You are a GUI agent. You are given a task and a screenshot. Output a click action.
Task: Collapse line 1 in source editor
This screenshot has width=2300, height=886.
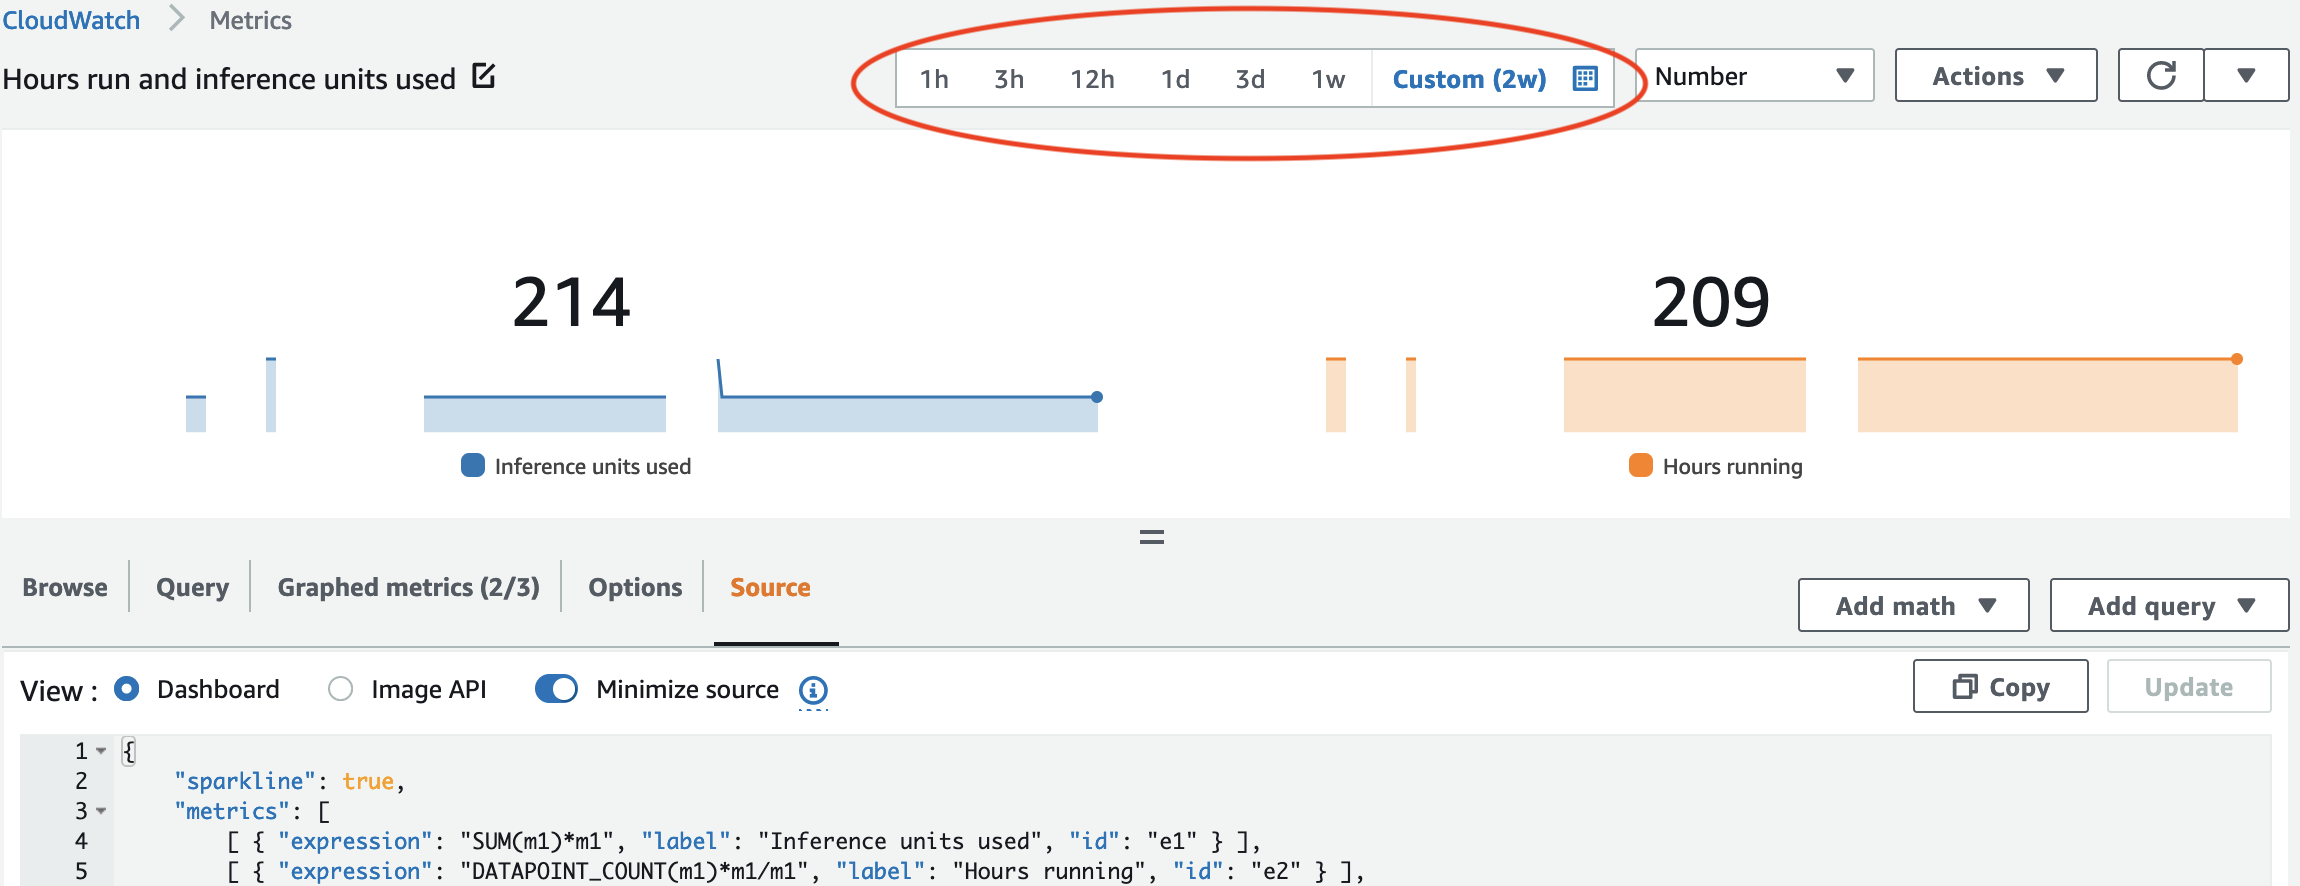(x=101, y=751)
